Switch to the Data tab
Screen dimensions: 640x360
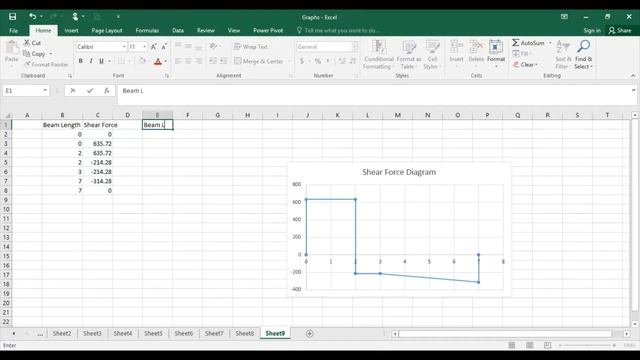(x=178, y=31)
